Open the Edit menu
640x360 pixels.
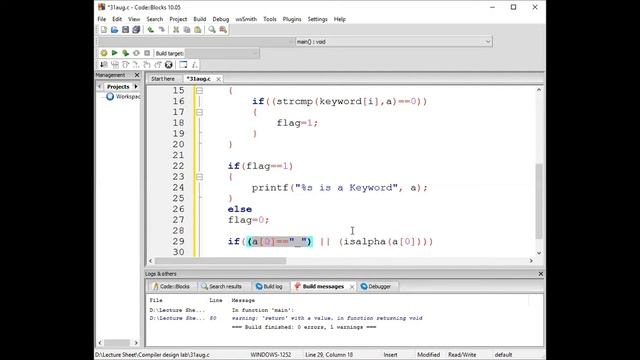click(x=117, y=19)
